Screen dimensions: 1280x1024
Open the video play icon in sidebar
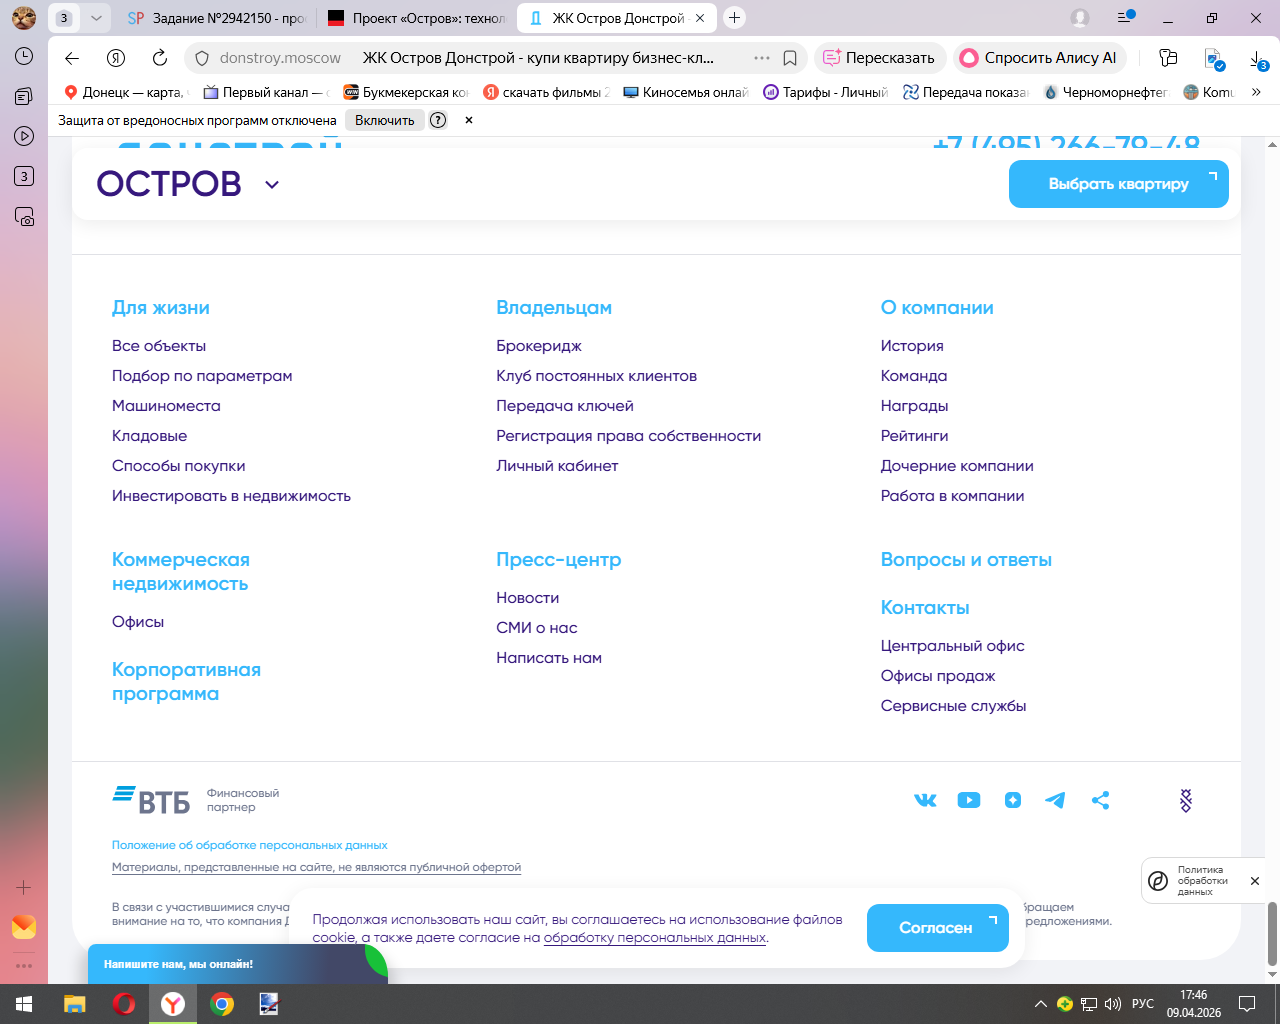tap(24, 136)
